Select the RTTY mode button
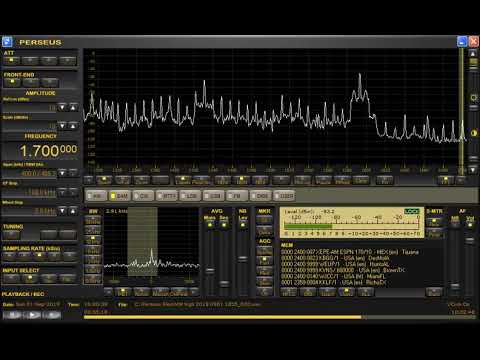 167,196
